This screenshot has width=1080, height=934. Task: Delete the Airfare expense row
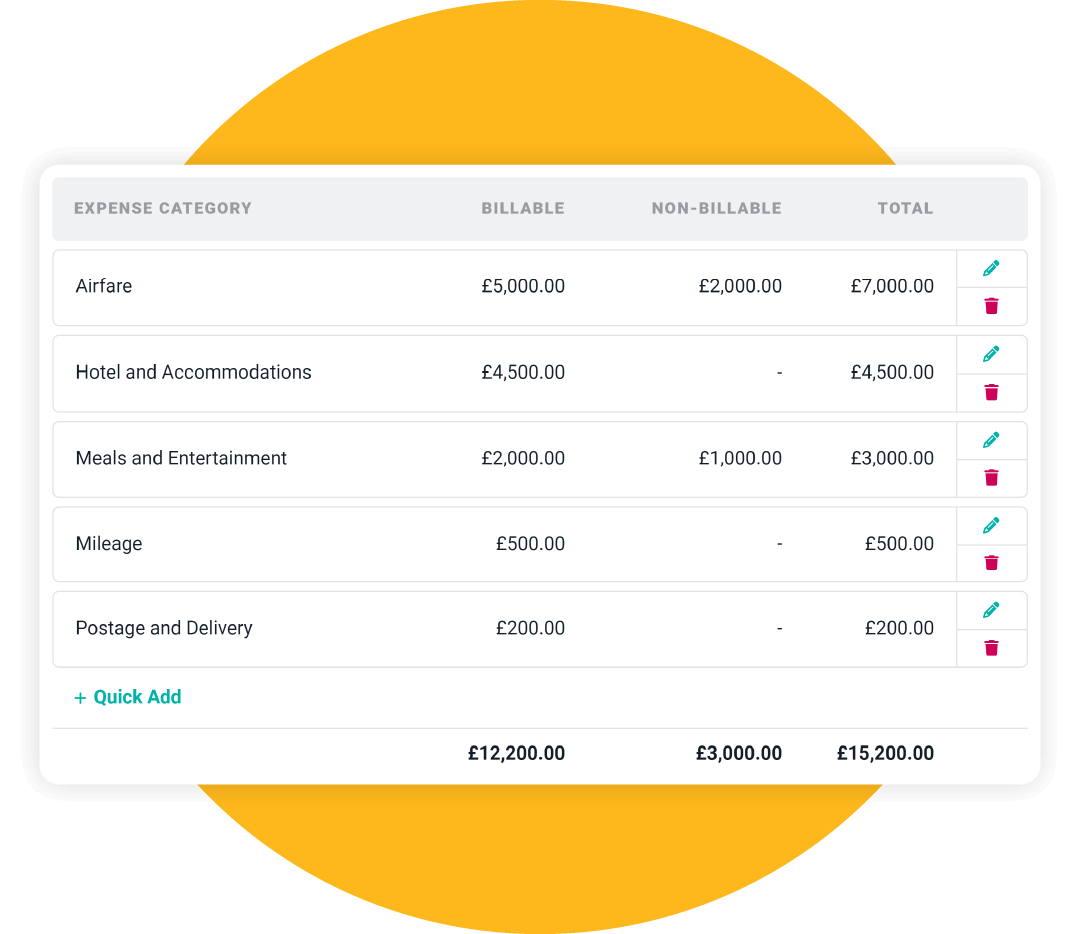tap(991, 305)
